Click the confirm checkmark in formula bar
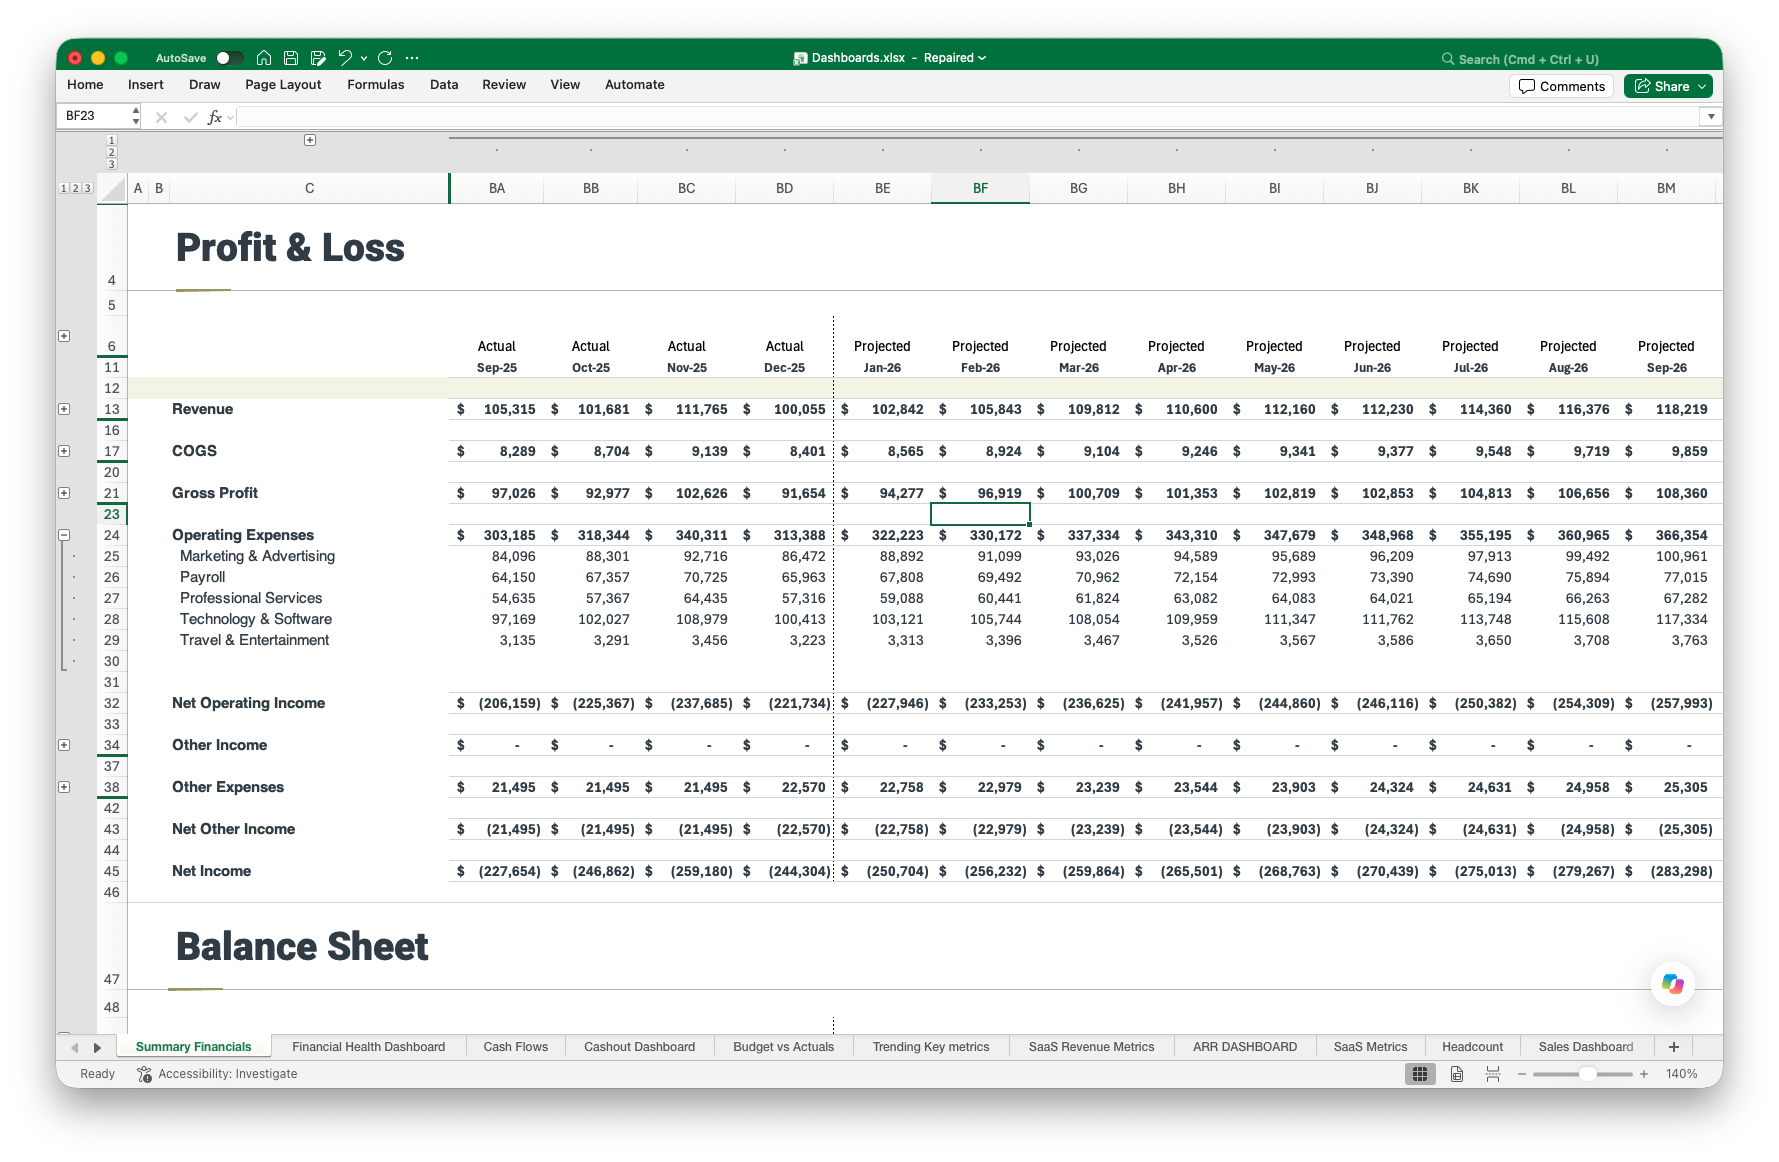 coord(190,117)
